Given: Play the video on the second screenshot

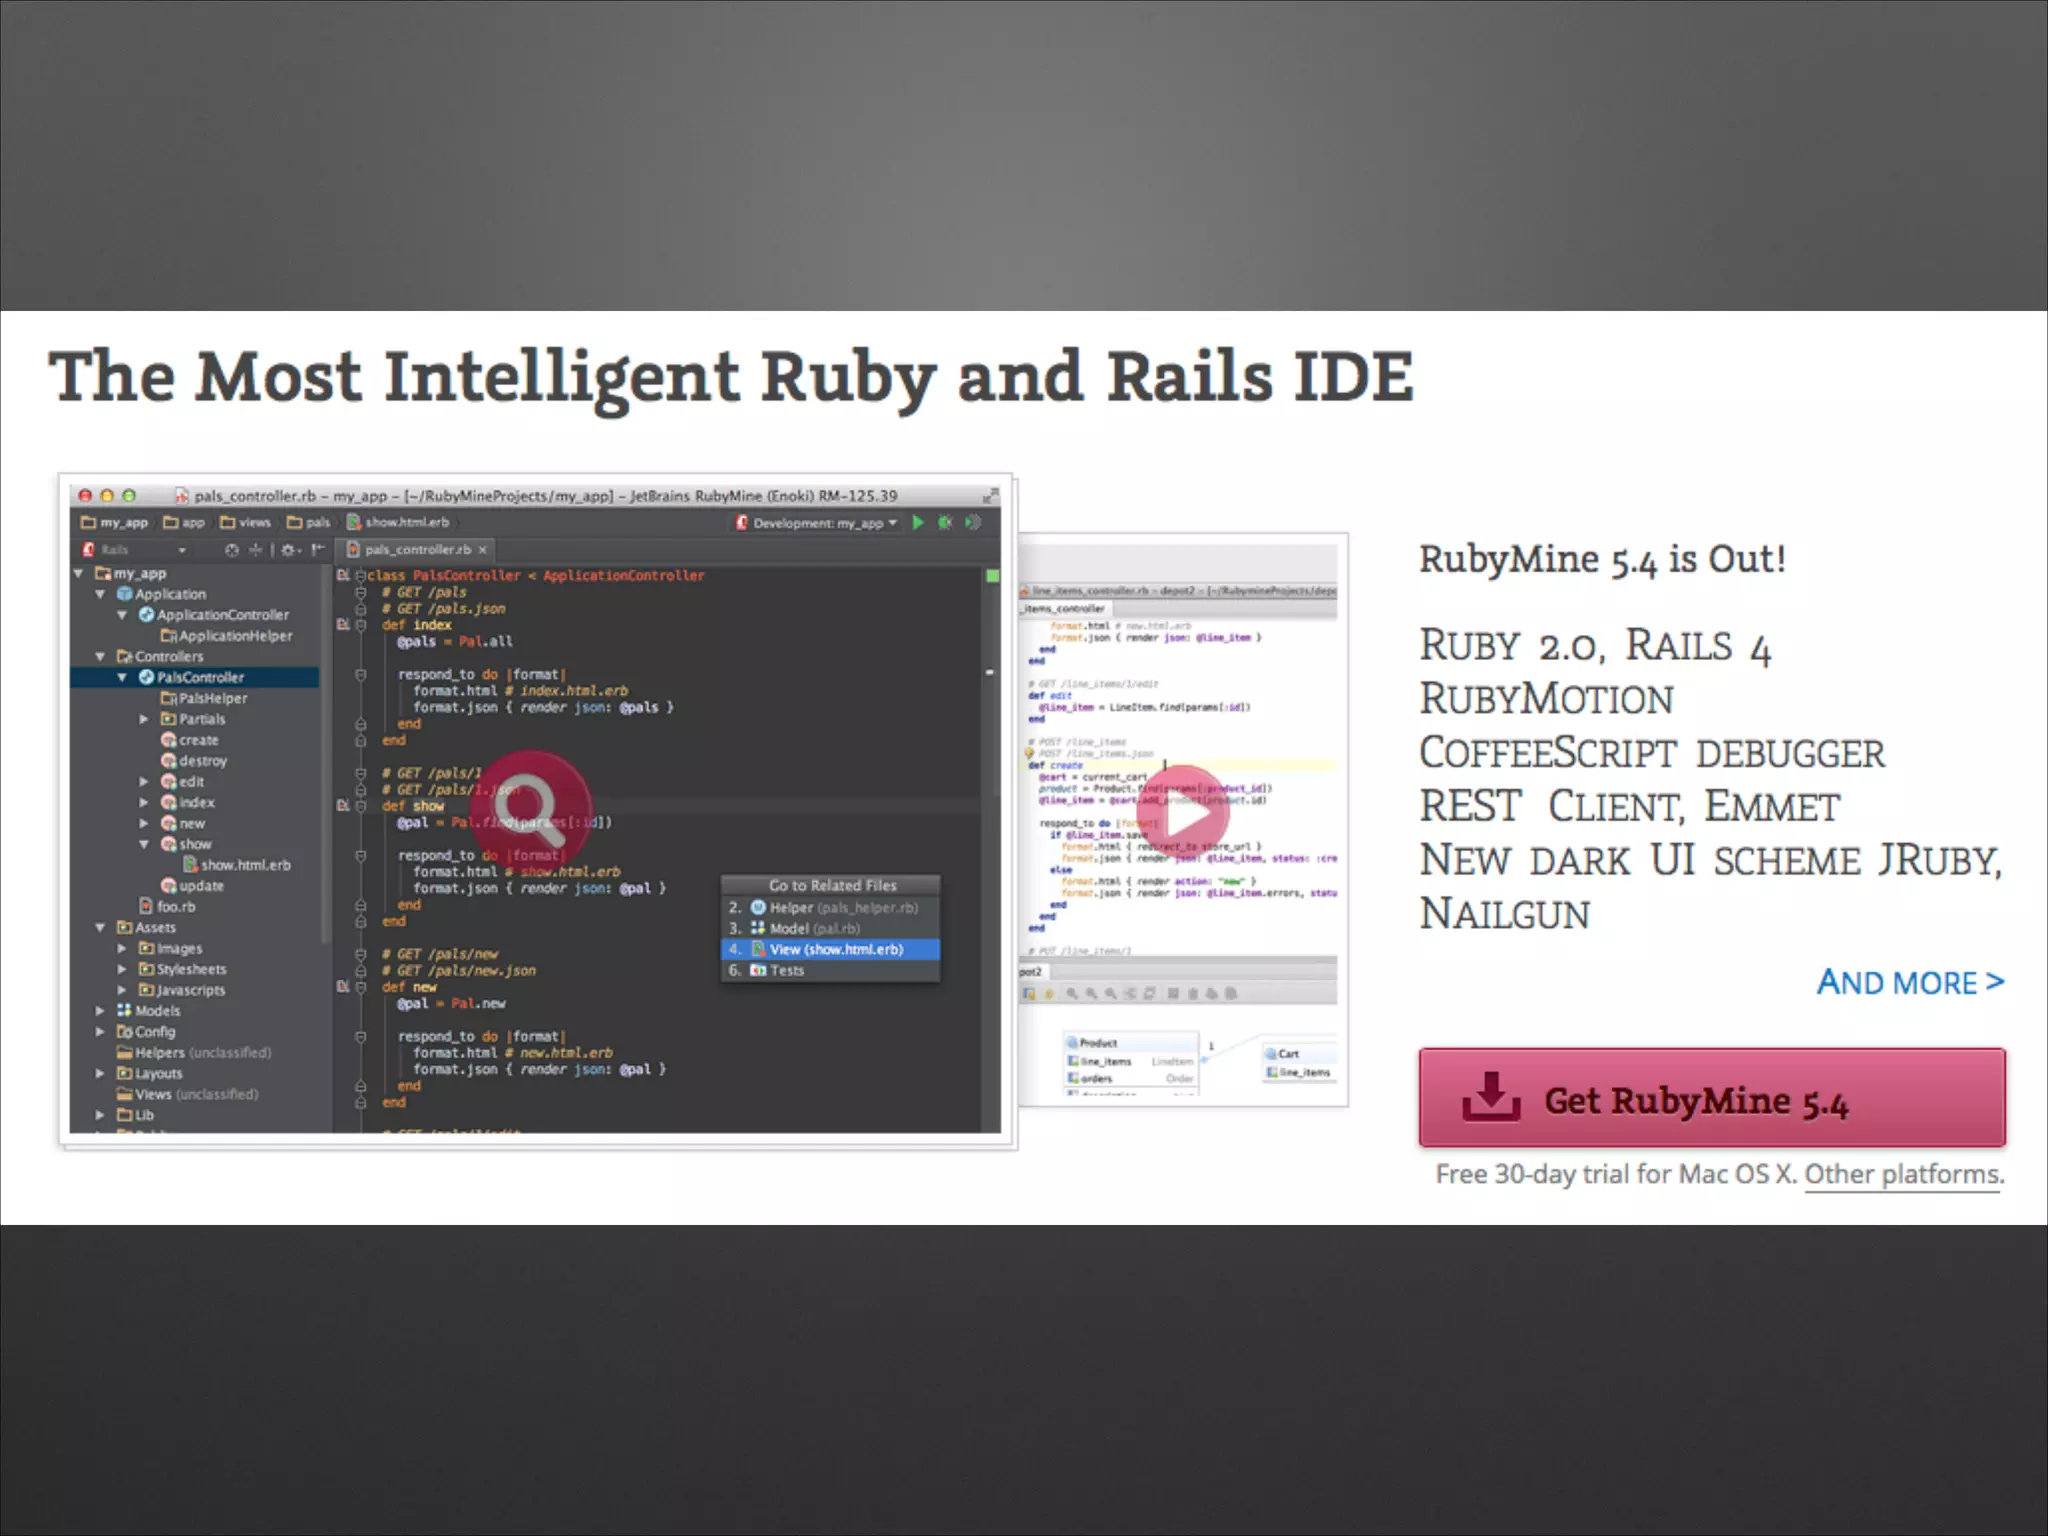Looking at the screenshot, I should point(1184,813).
